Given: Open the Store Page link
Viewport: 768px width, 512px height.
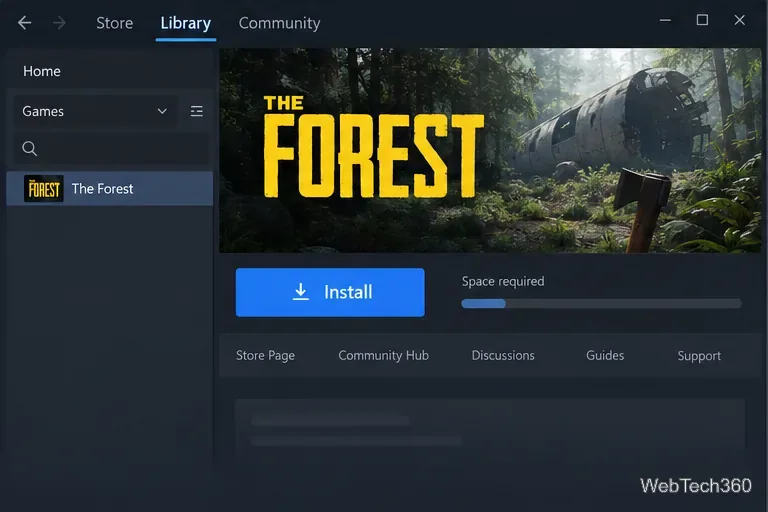Looking at the screenshot, I should click(265, 356).
